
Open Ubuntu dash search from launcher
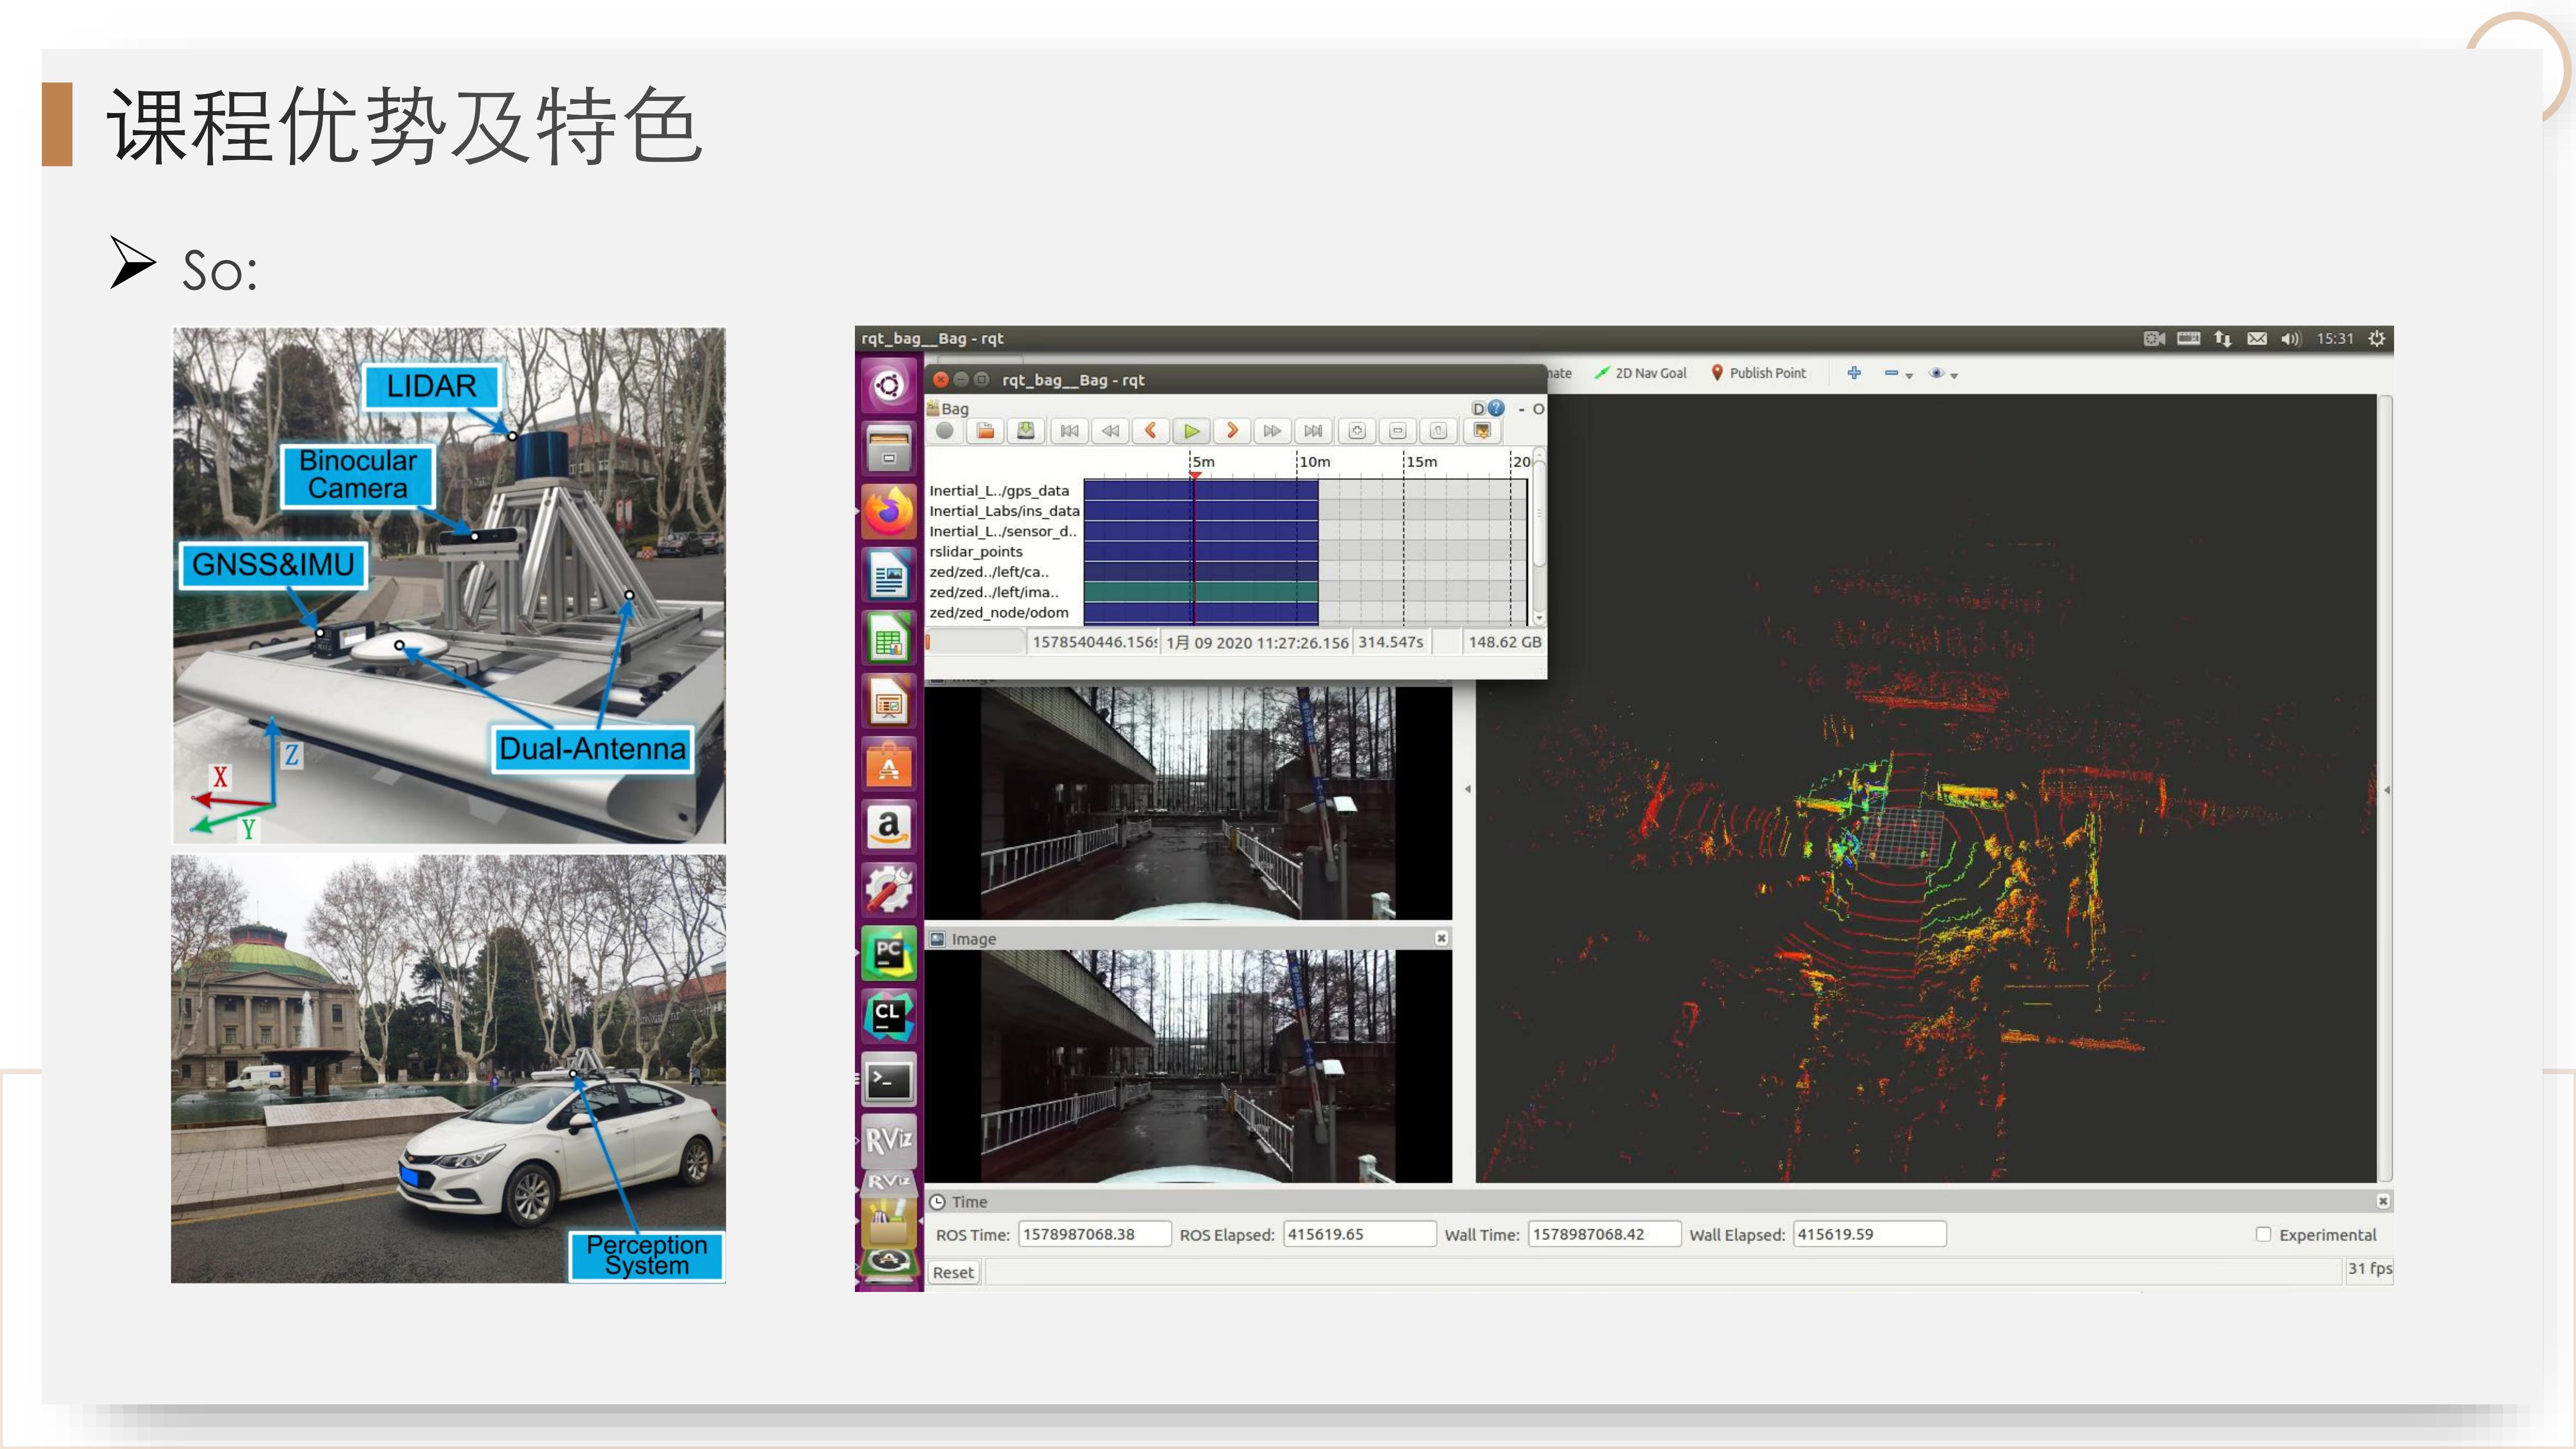click(x=888, y=385)
